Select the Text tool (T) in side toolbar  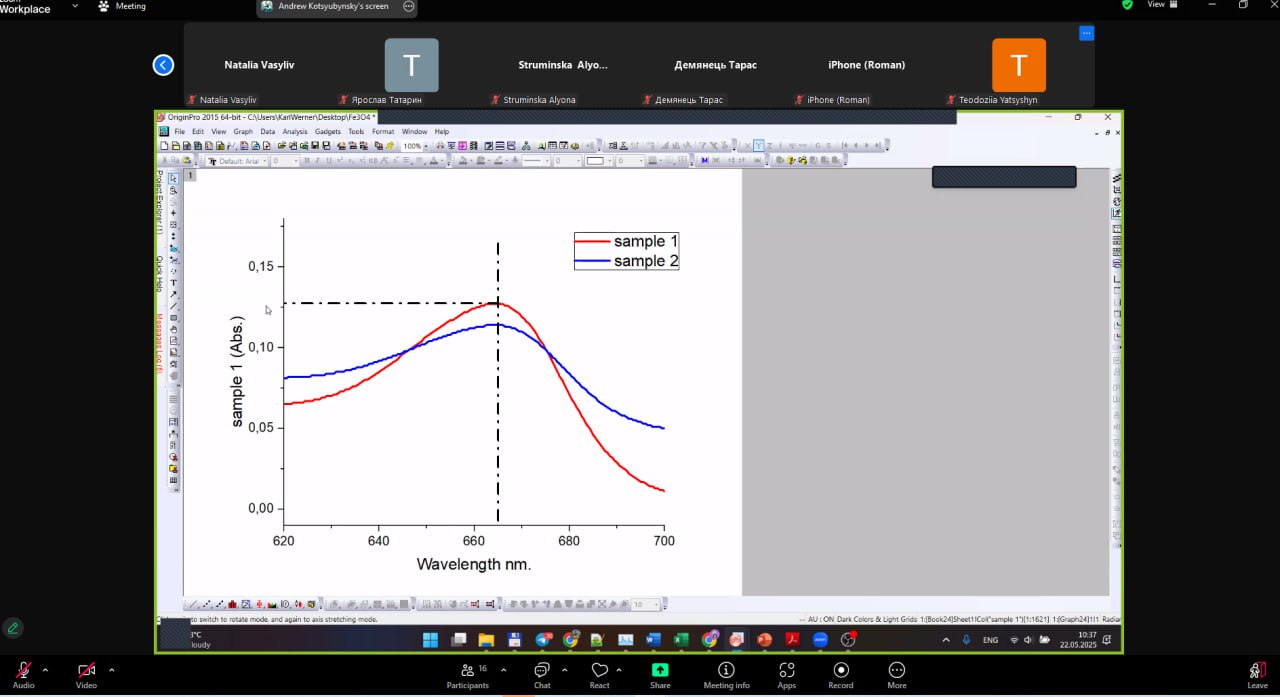173,283
